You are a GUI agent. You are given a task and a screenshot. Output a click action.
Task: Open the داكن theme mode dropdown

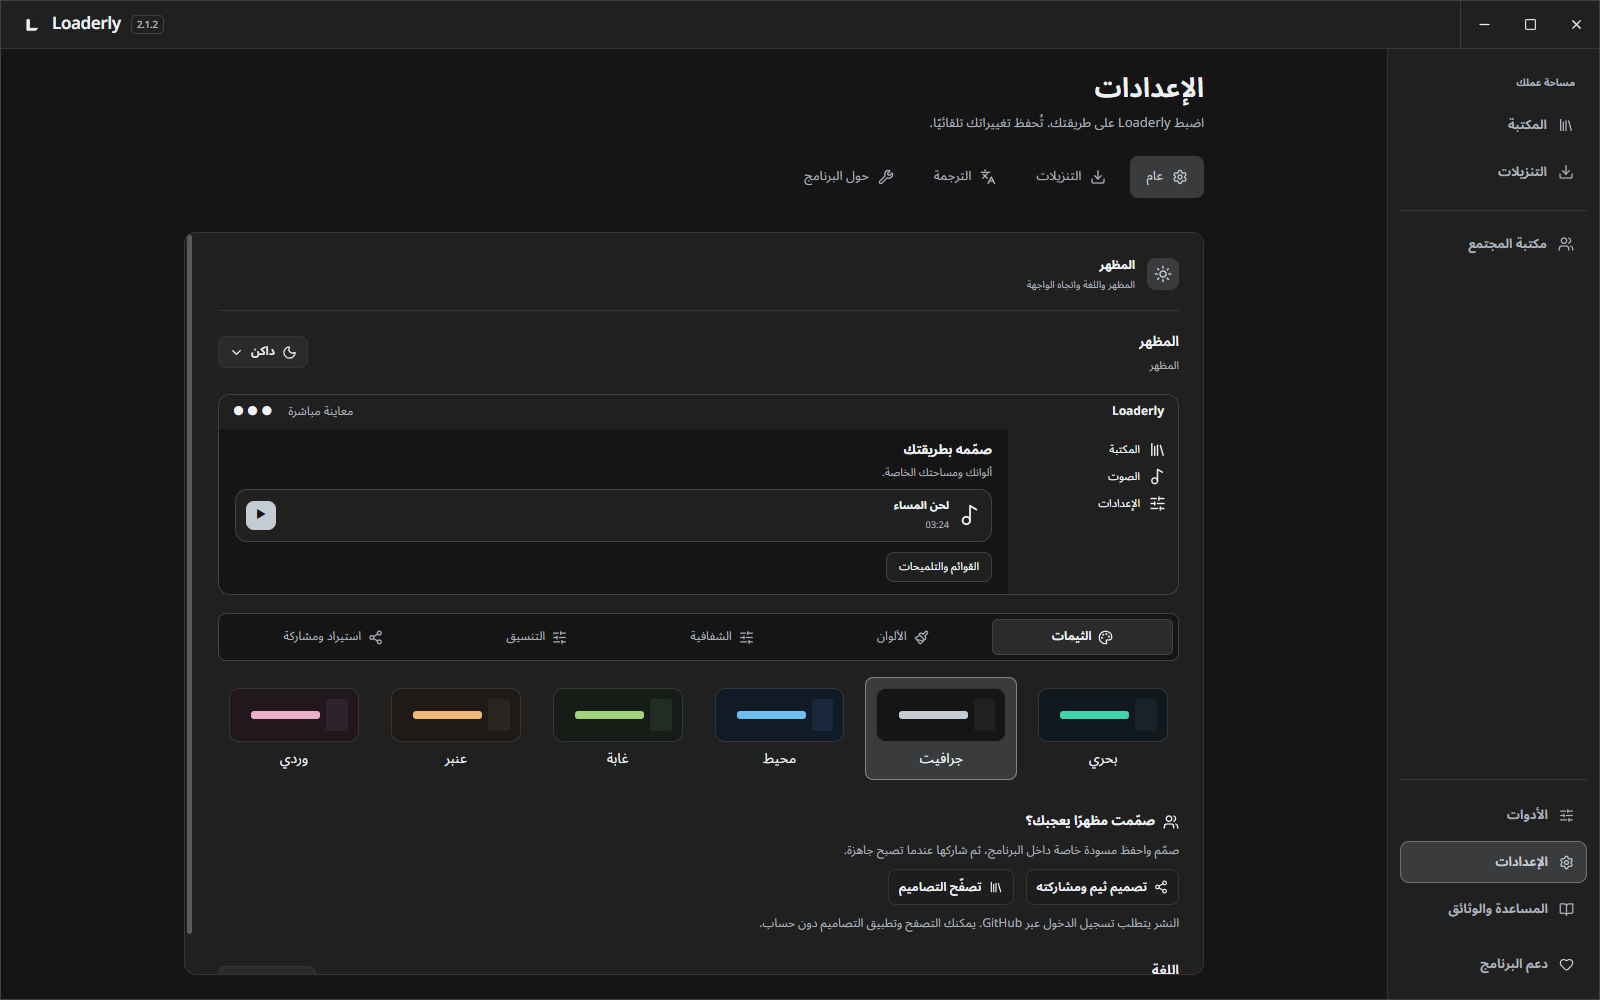263,352
